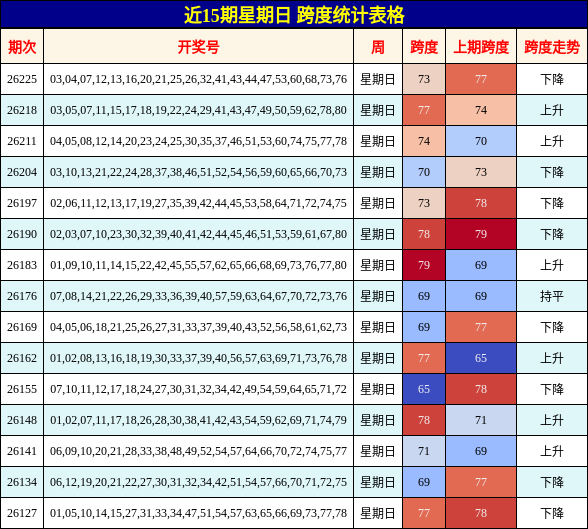This screenshot has height=529, width=588.
Task: Click the 下降 trend in row 26225
Action: [552, 79]
